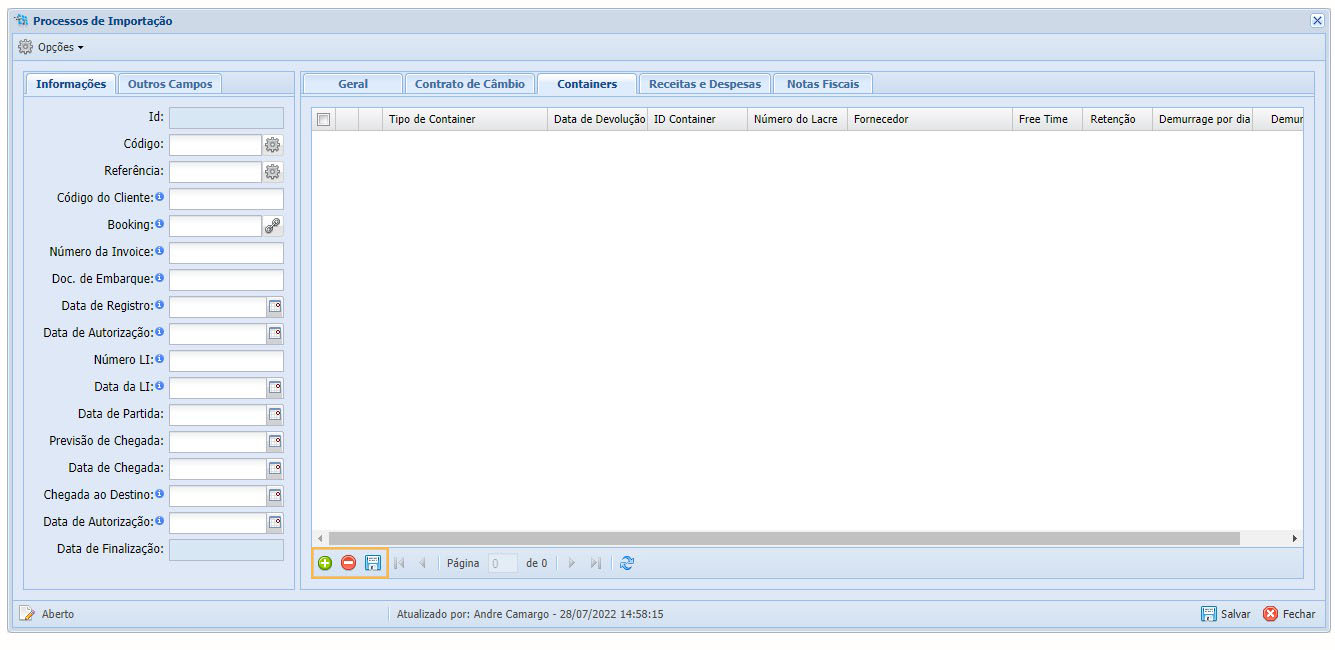Click info icon next to Número LI
1335x650 pixels.
[160, 359]
